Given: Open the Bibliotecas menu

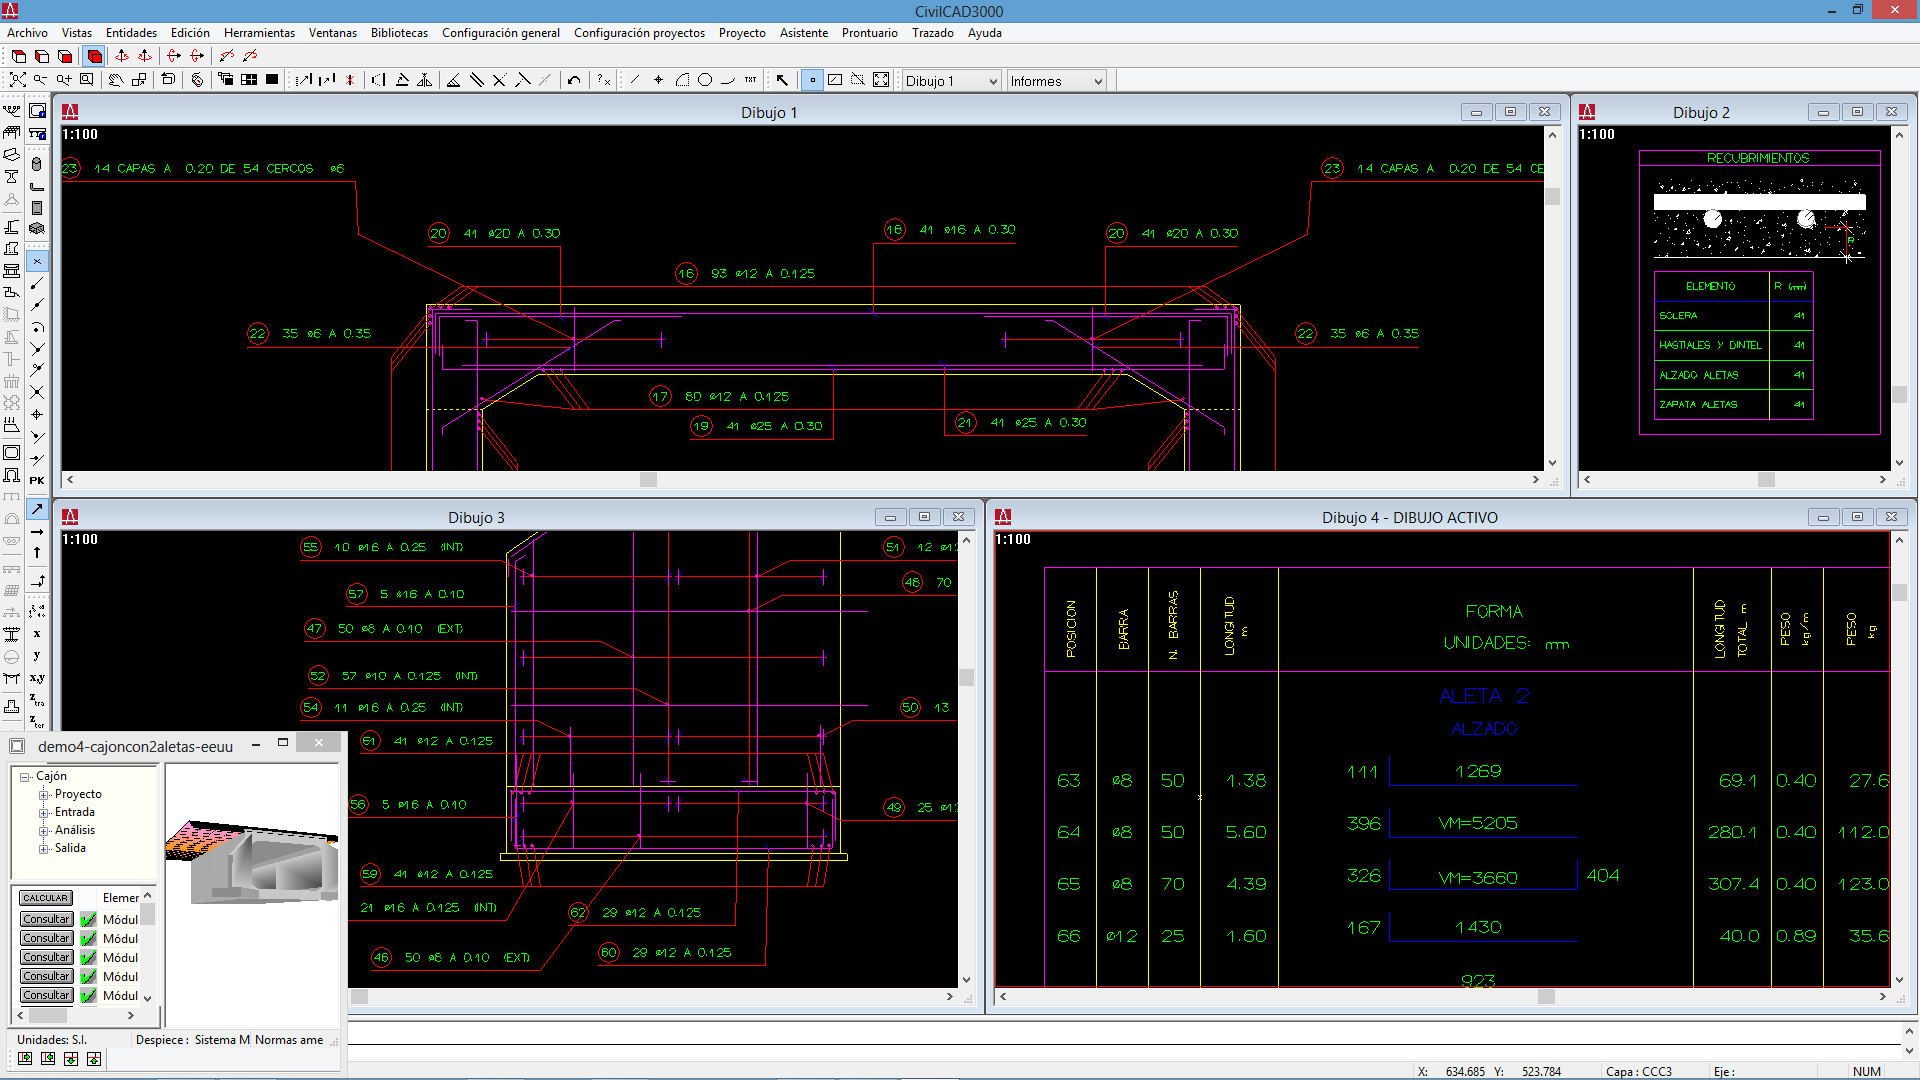Looking at the screenshot, I should click(399, 33).
